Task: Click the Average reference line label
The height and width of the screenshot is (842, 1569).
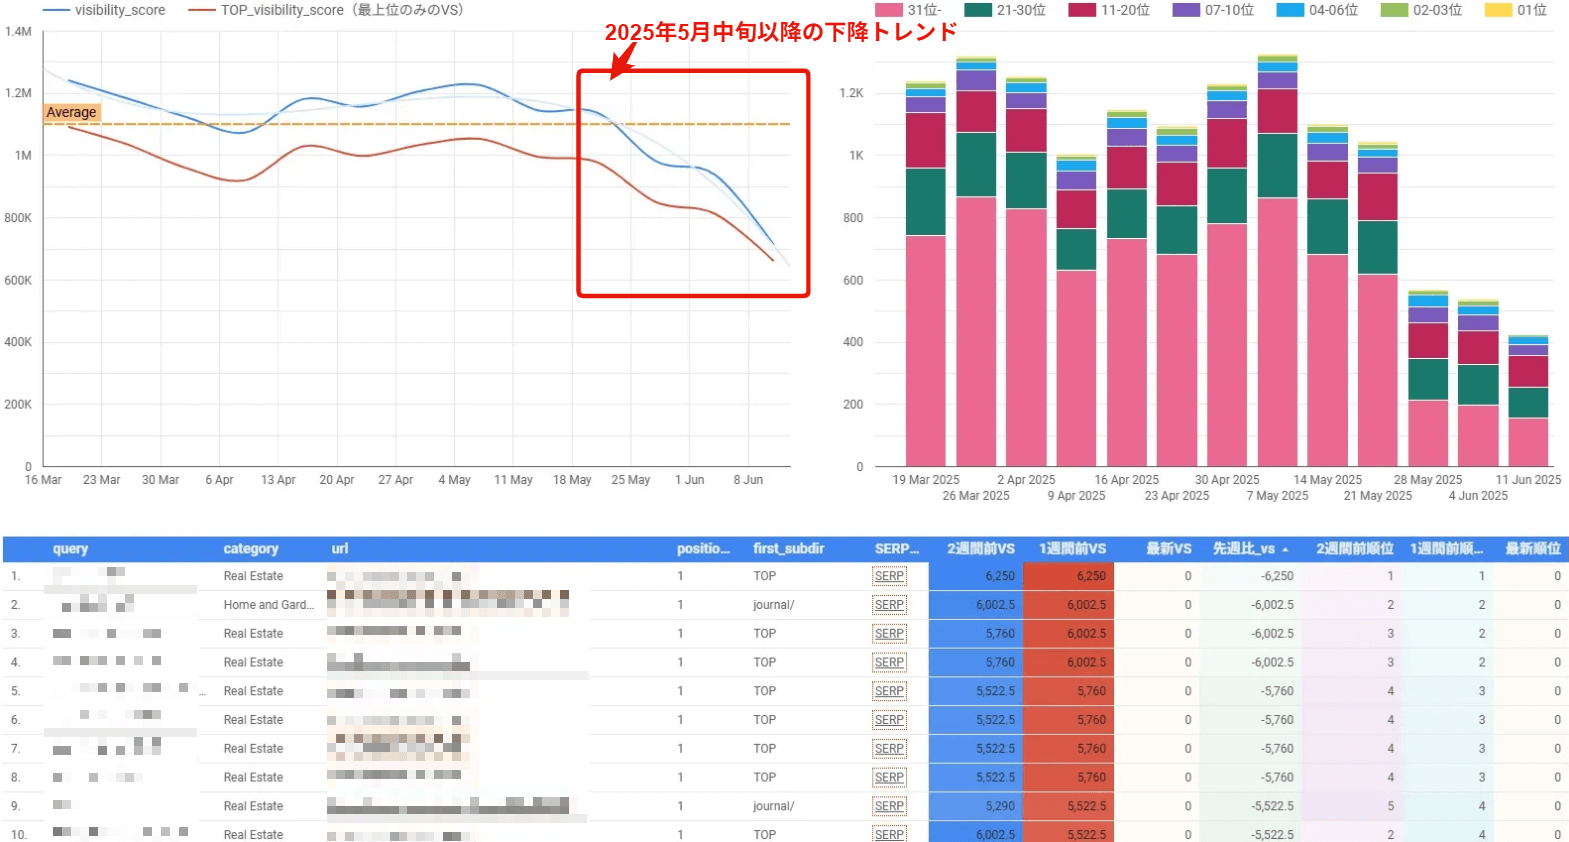Action: [x=71, y=112]
